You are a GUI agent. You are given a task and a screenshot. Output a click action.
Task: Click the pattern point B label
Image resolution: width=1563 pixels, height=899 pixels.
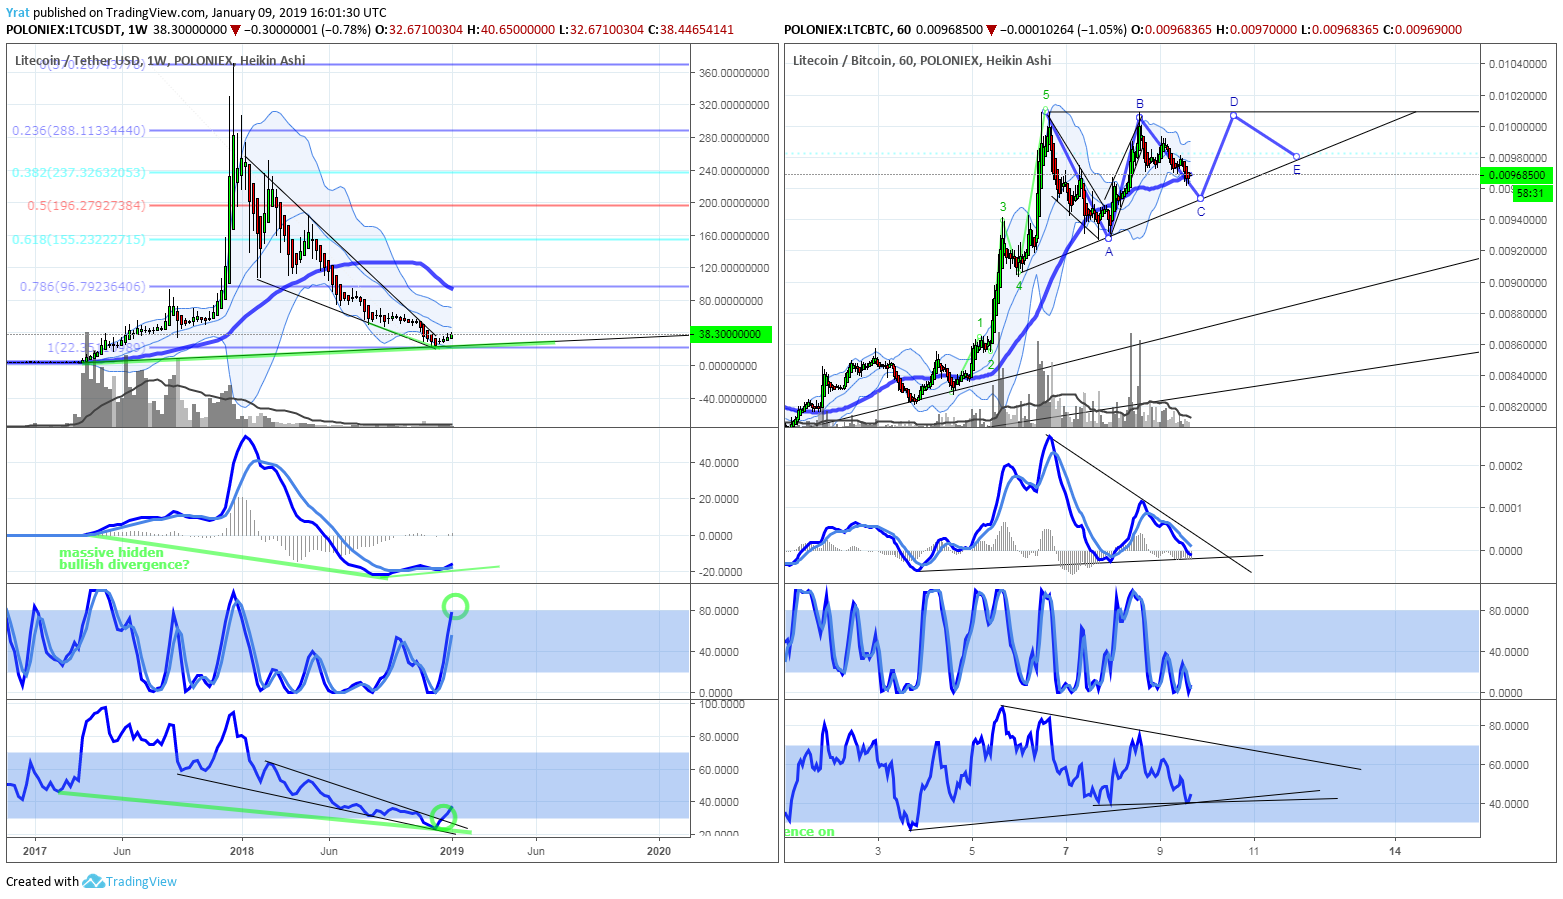(x=1139, y=104)
